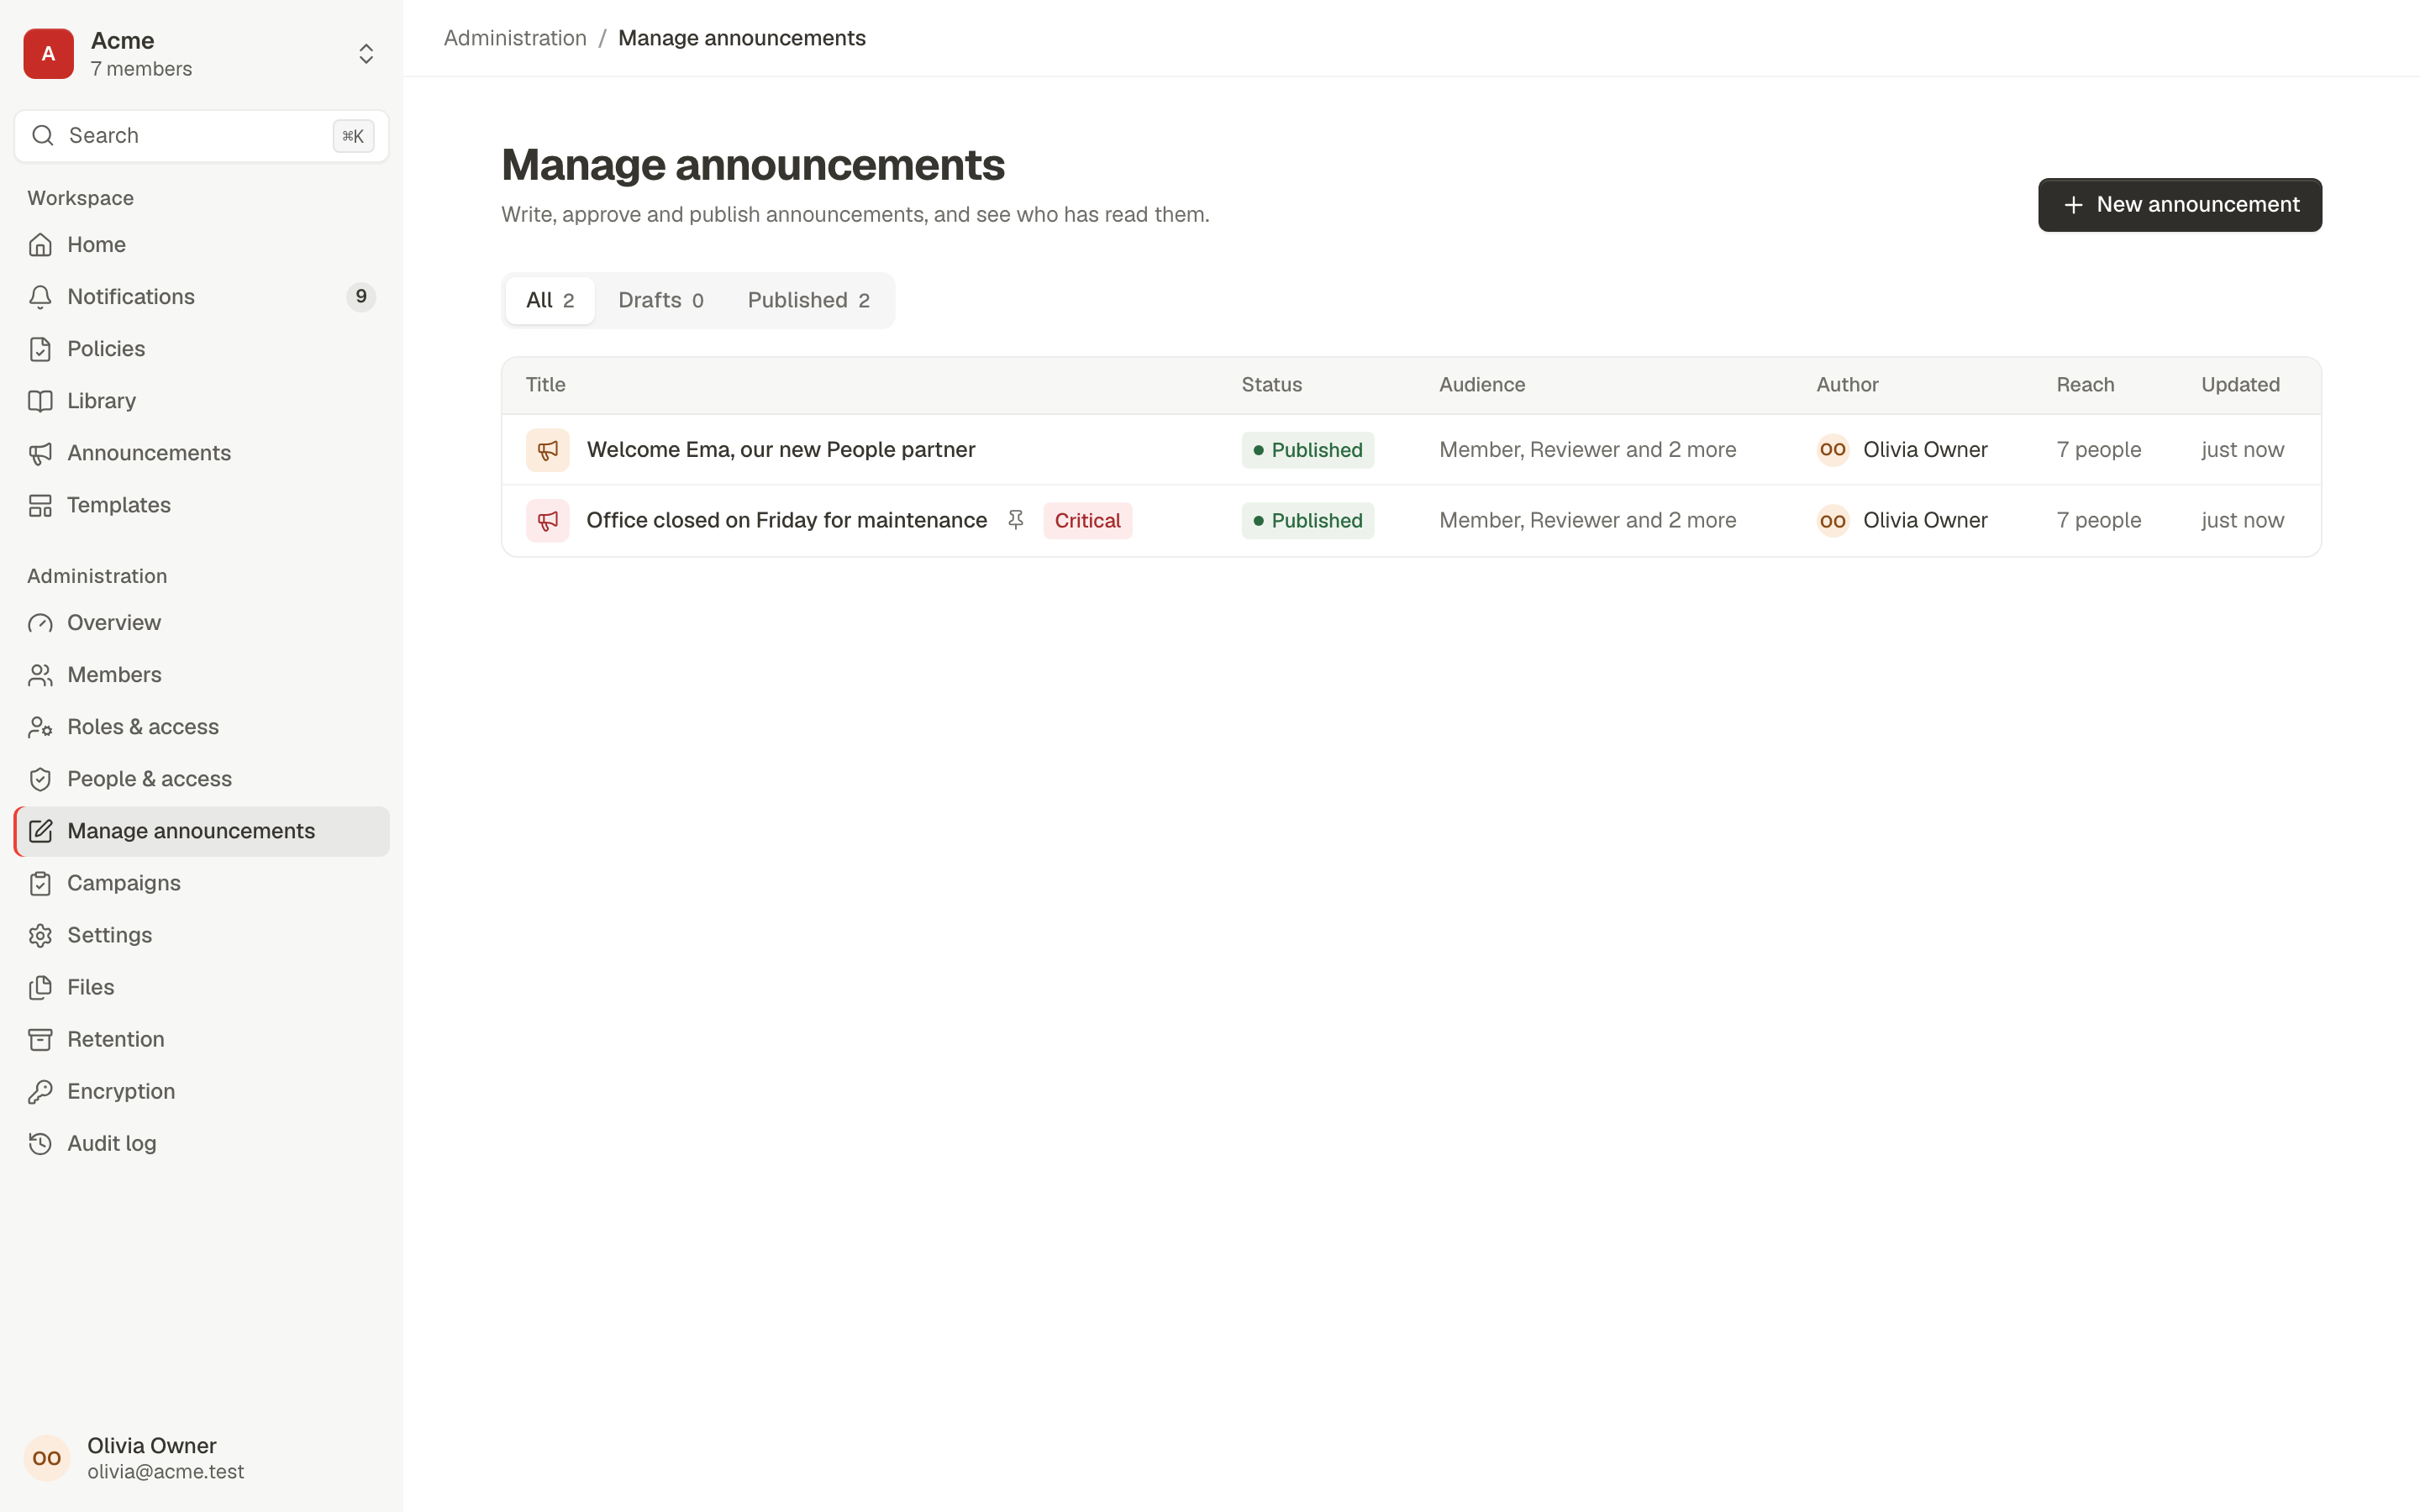Click the Reach column header

(2085, 385)
